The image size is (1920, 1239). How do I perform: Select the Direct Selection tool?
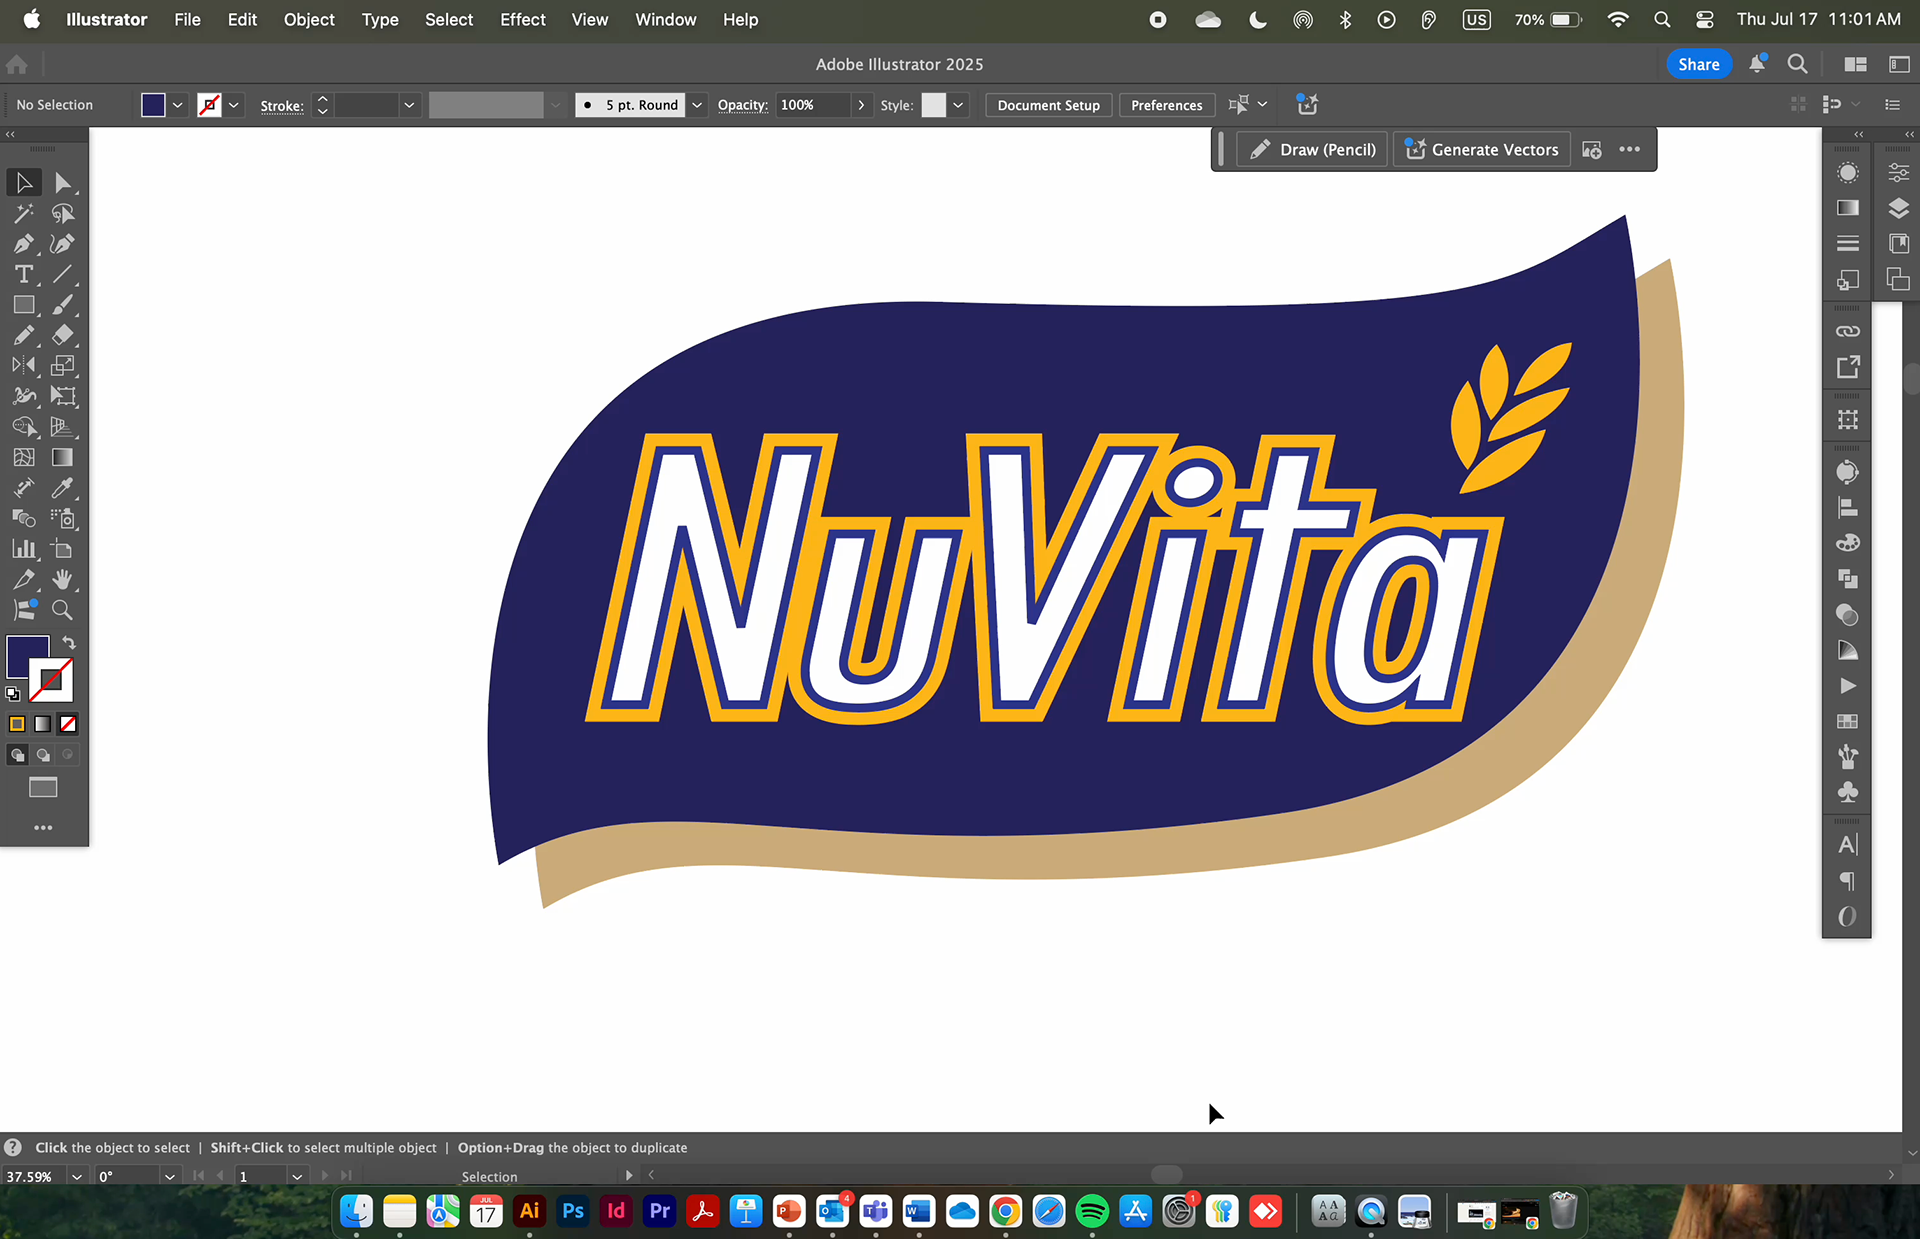(x=62, y=183)
